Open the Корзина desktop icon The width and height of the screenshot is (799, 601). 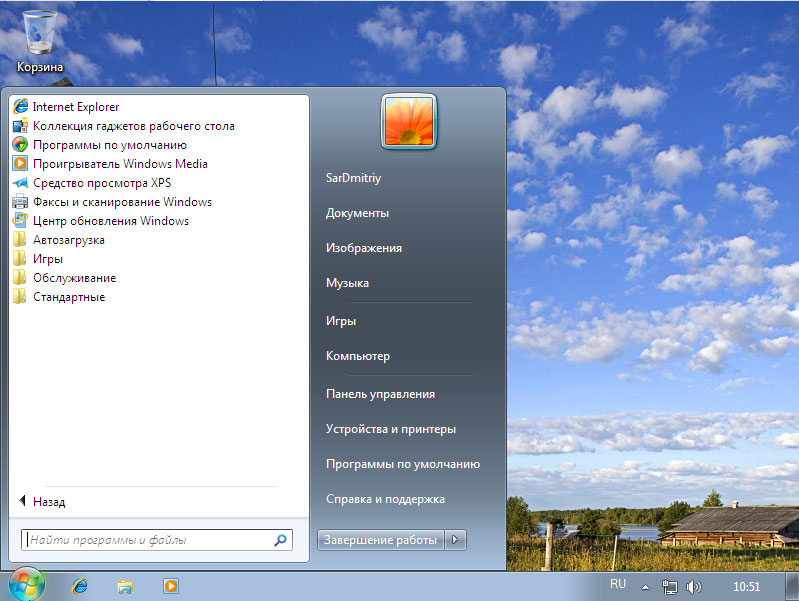(40, 40)
